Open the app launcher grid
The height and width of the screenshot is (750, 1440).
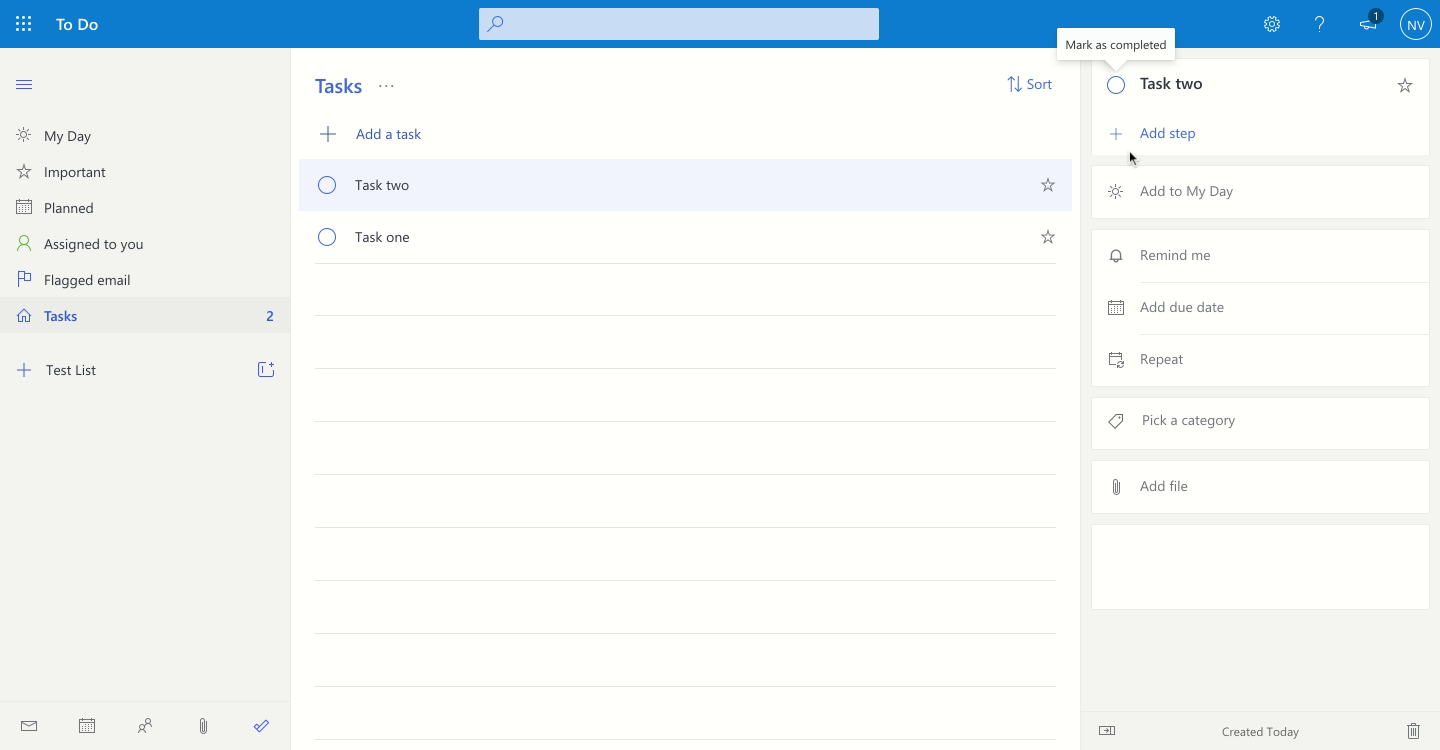tap(24, 24)
